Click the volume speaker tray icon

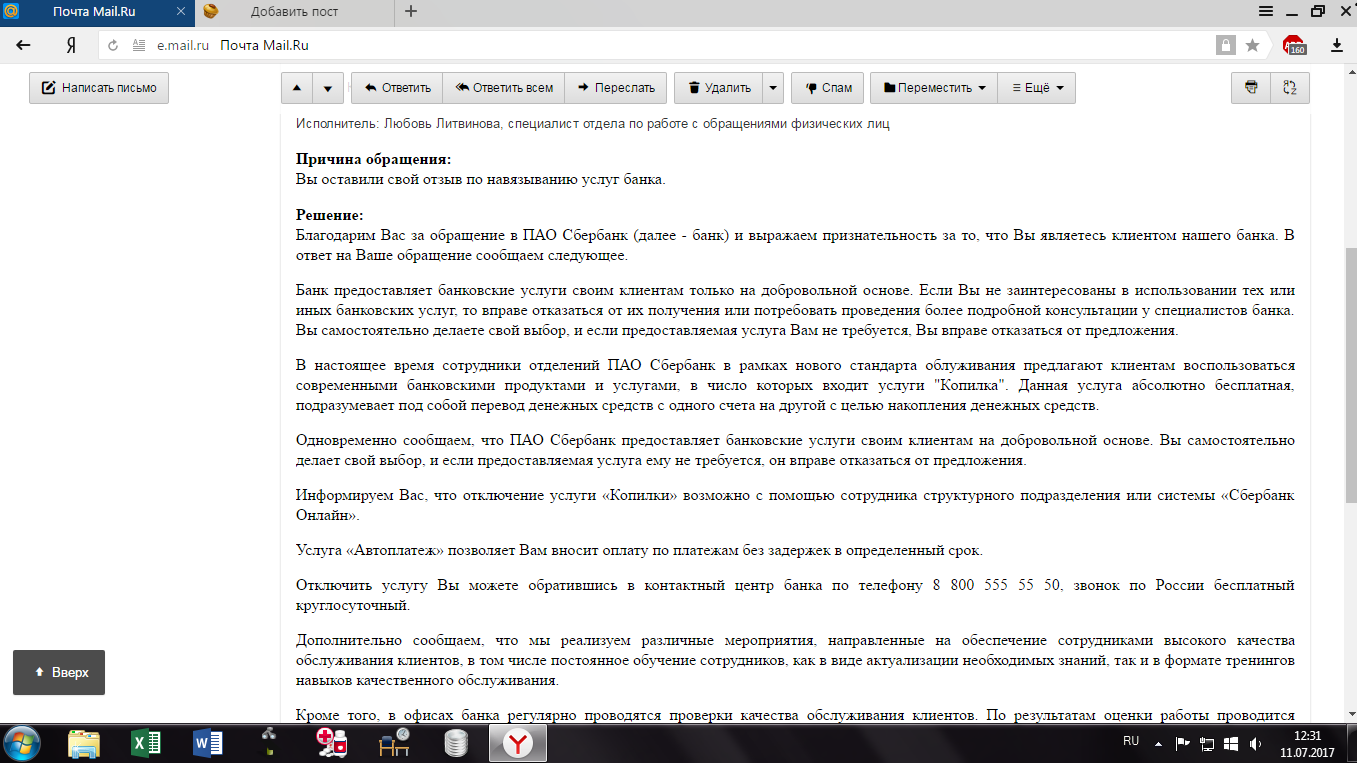tap(1254, 744)
